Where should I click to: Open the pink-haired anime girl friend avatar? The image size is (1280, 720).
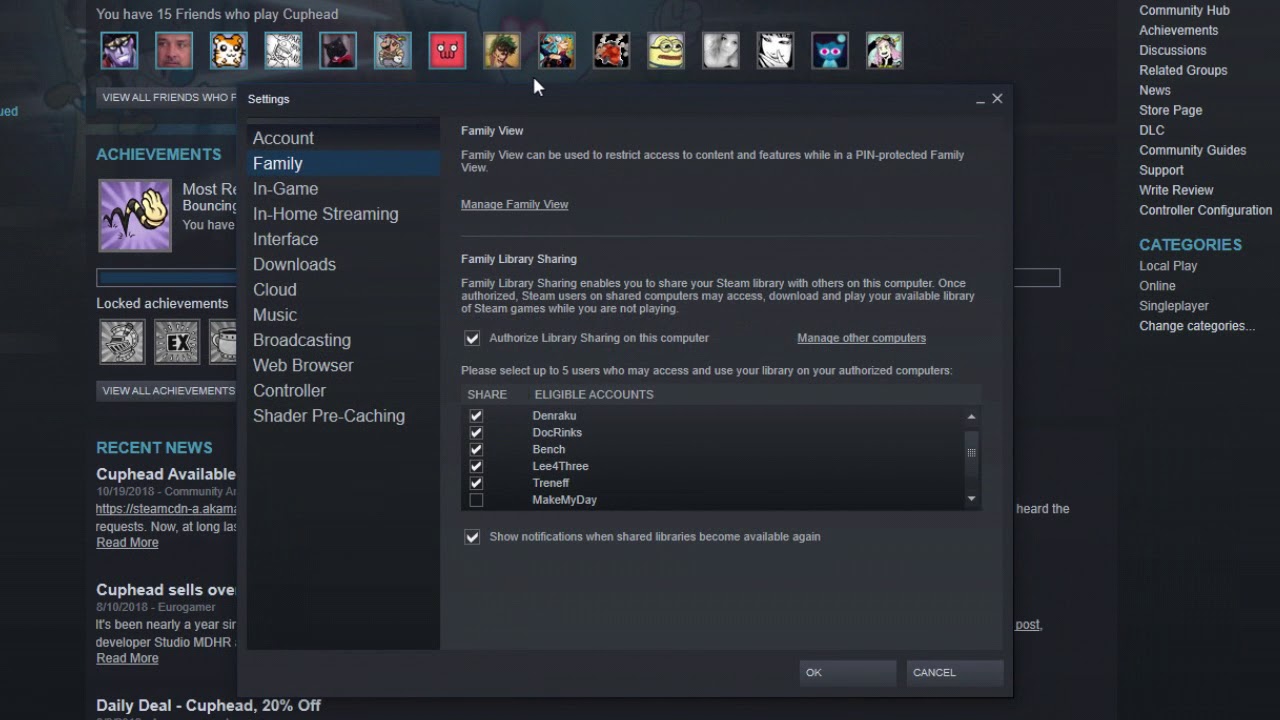(x=885, y=51)
